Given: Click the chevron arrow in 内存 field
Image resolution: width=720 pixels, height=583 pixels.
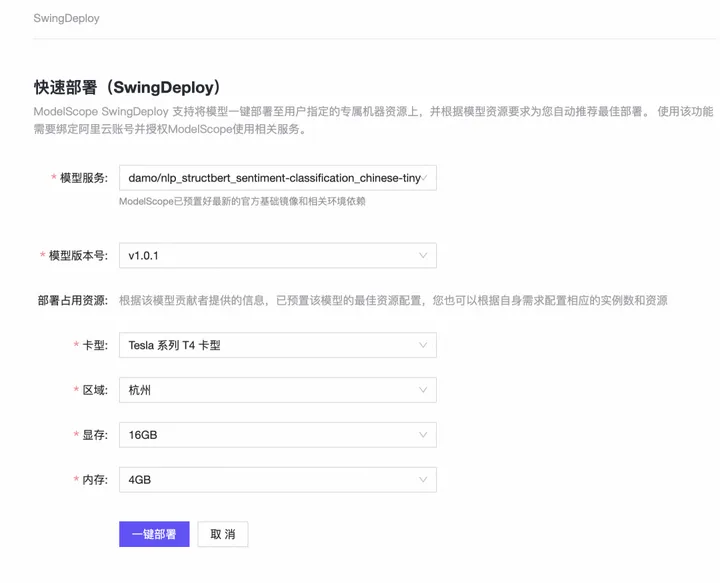Looking at the screenshot, I should (x=423, y=480).
